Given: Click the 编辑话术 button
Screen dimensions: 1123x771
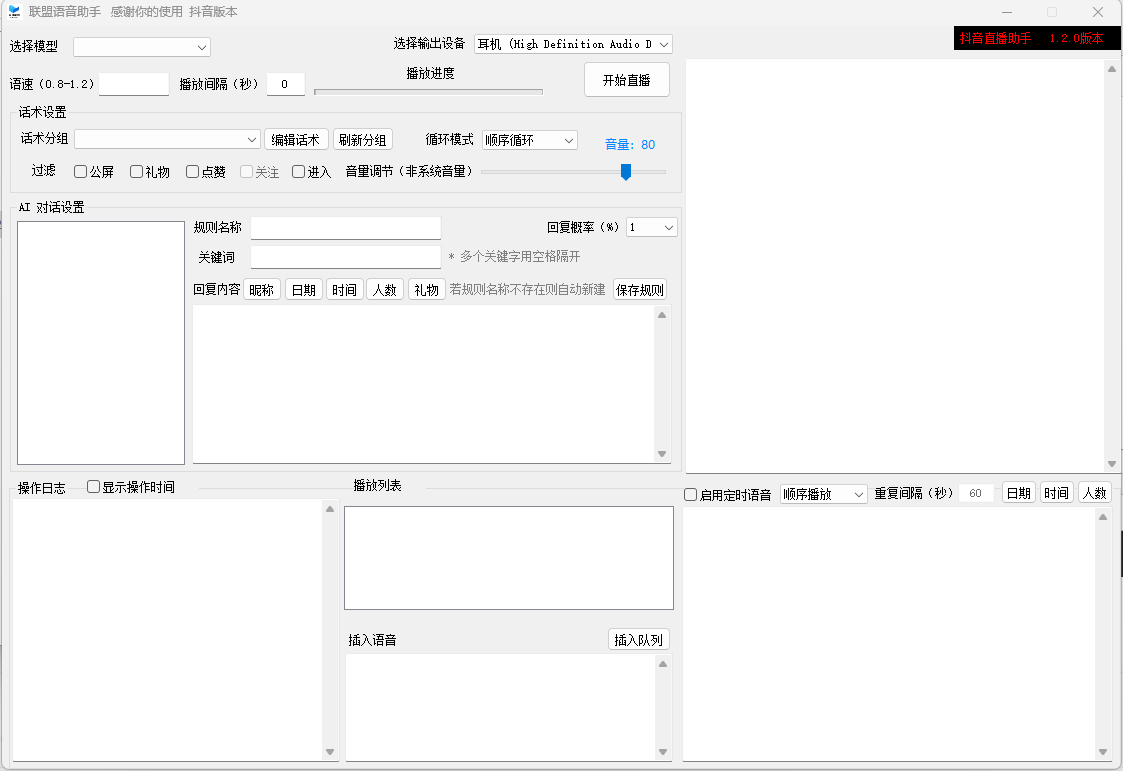Looking at the screenshot, I should pyautogui.click(x=297, y=140).
